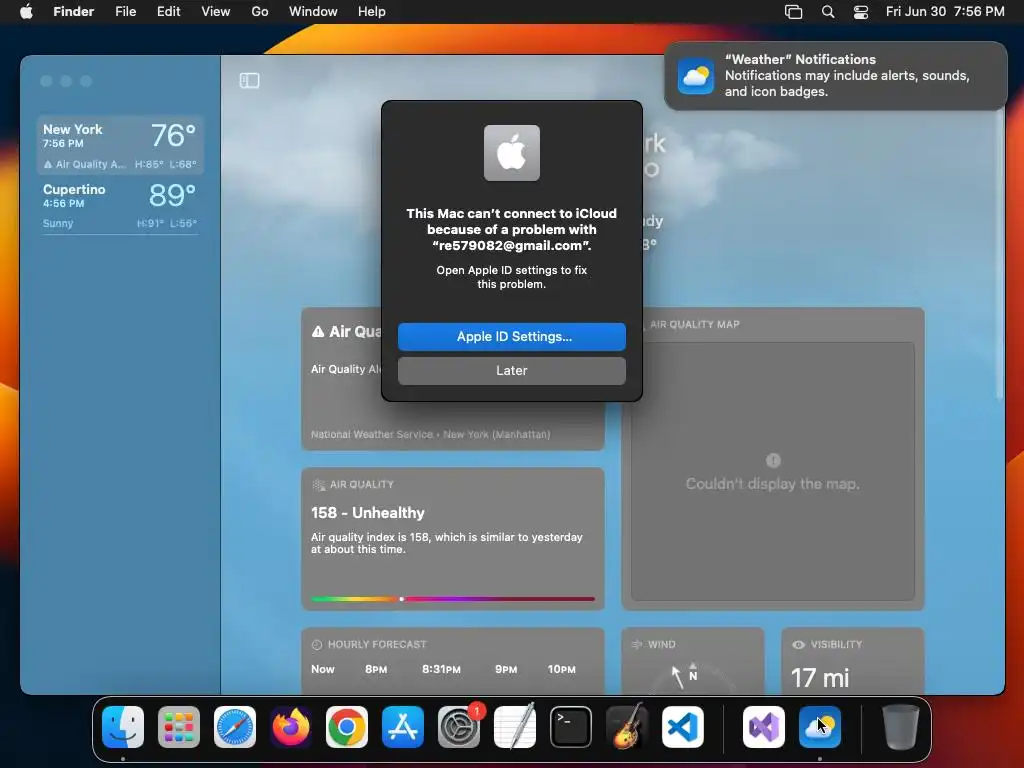This screenshot has width=1024, height=768.
Task: Select Cupertino in the sidebar
Action: click(x=120, y=205)
